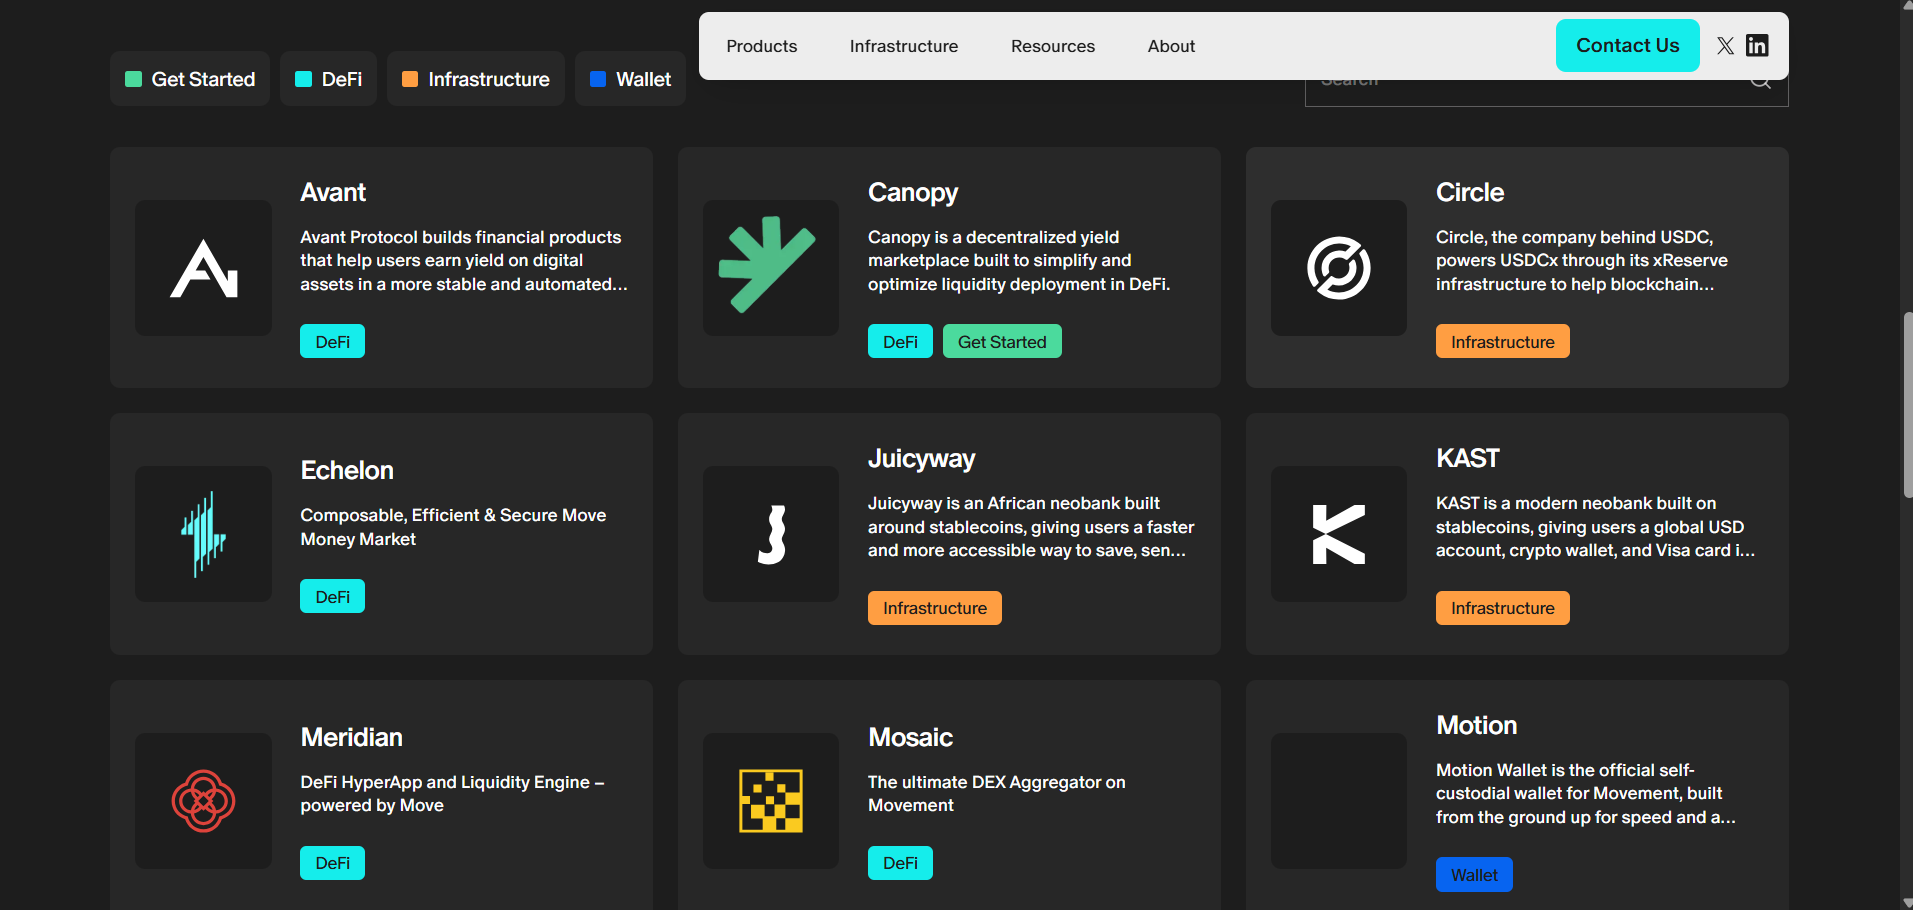Image resolution: width=1913 pixels, height=910 pixels.
Task: Open the Echelon card title
Action: pos(347,470)
